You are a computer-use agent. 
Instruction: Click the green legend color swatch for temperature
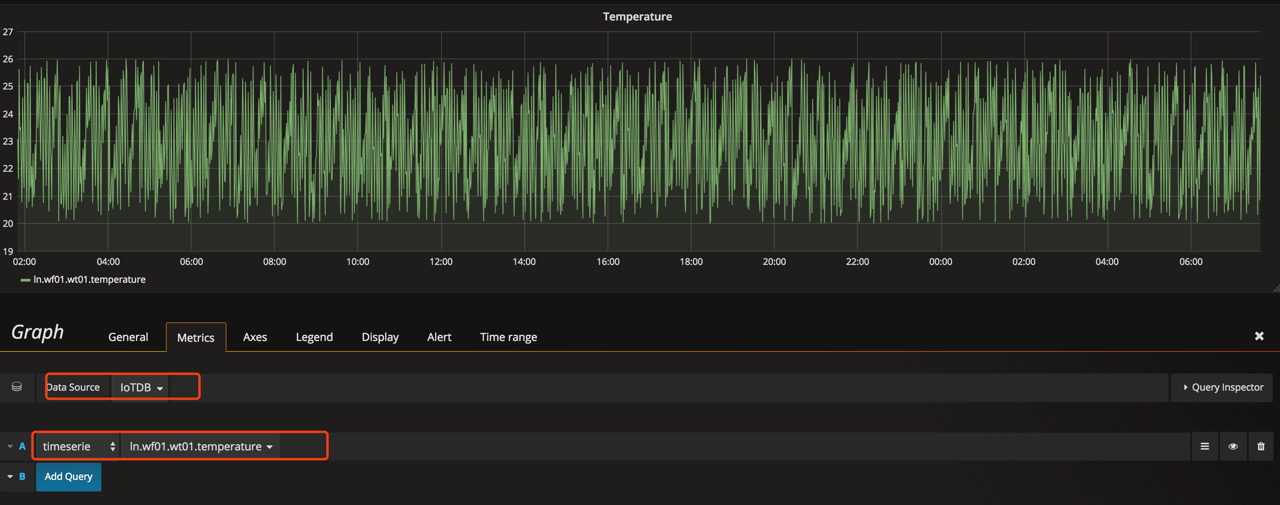pos(25,280)
